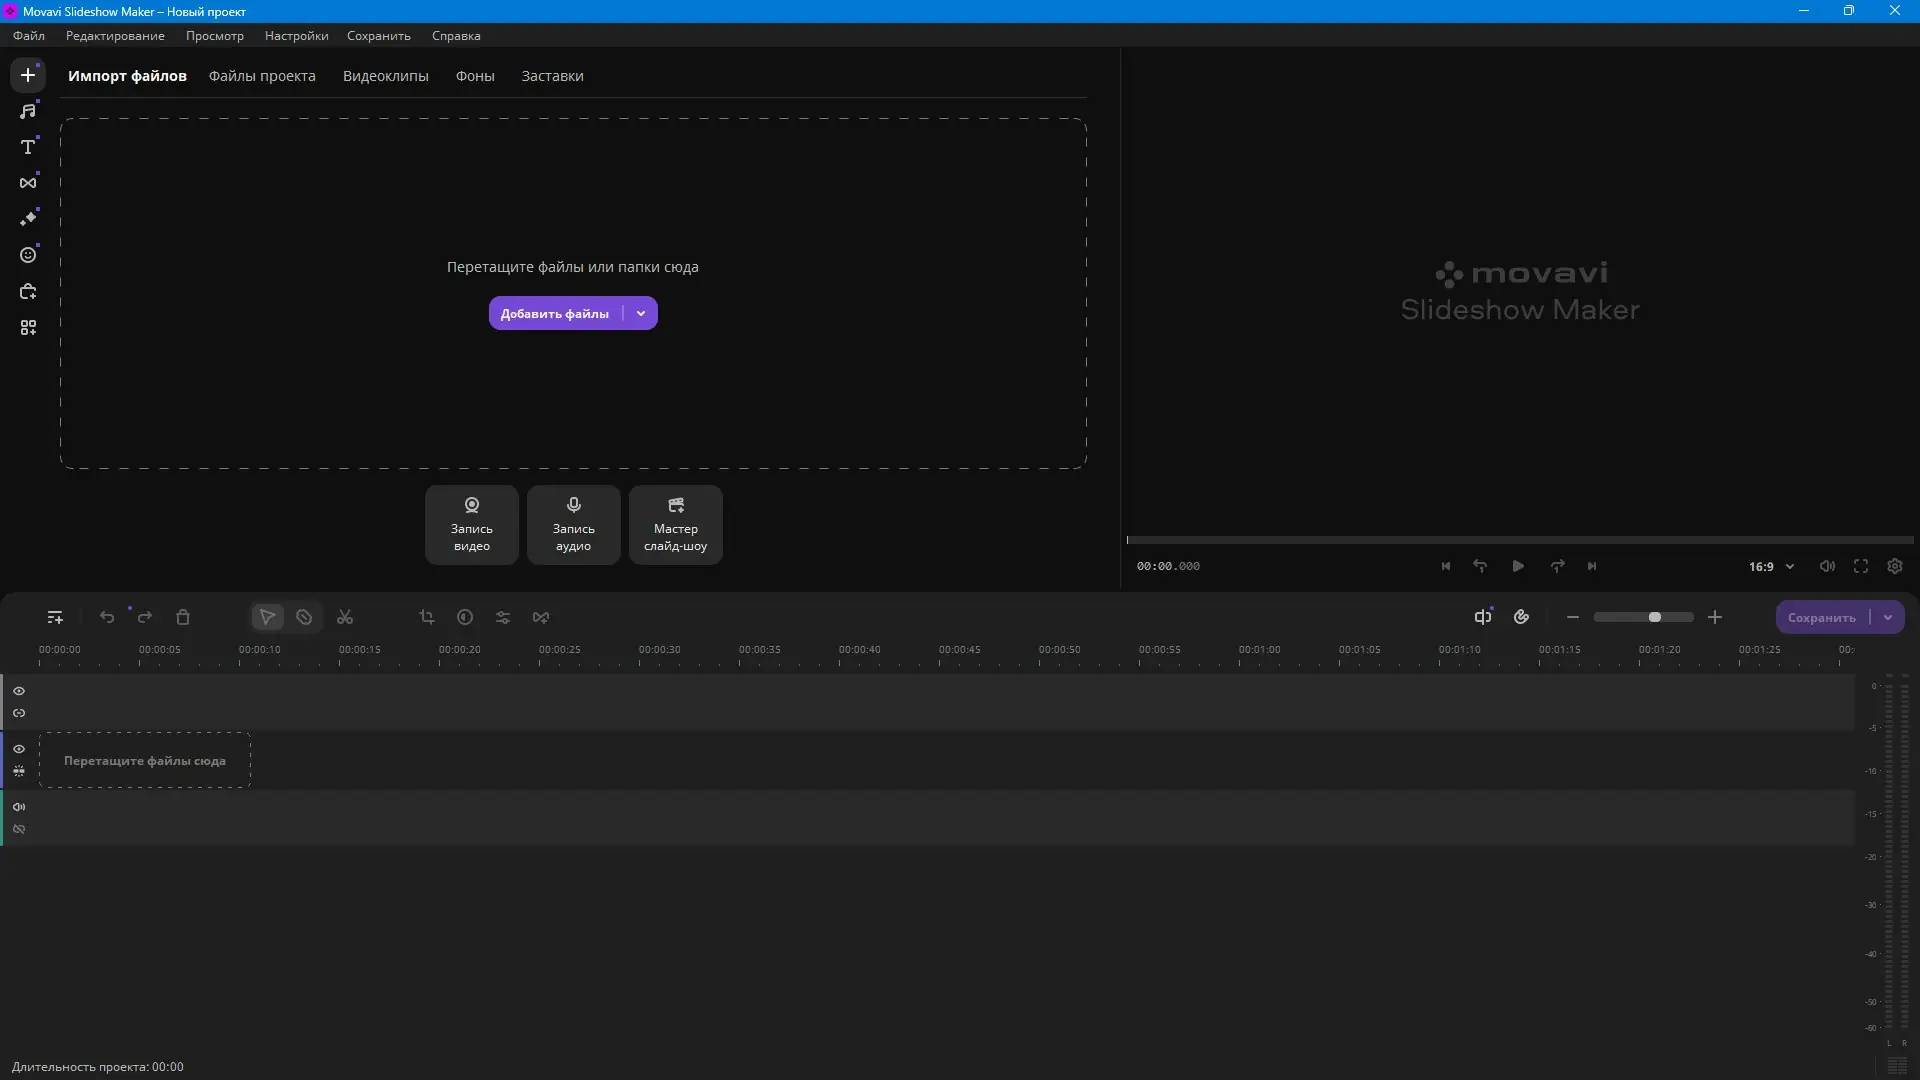Open the Color adjustments icon in toolbar
The width and height of the screenshot is (1920, 1080).
pyautogui.click(x=465, y=617)
